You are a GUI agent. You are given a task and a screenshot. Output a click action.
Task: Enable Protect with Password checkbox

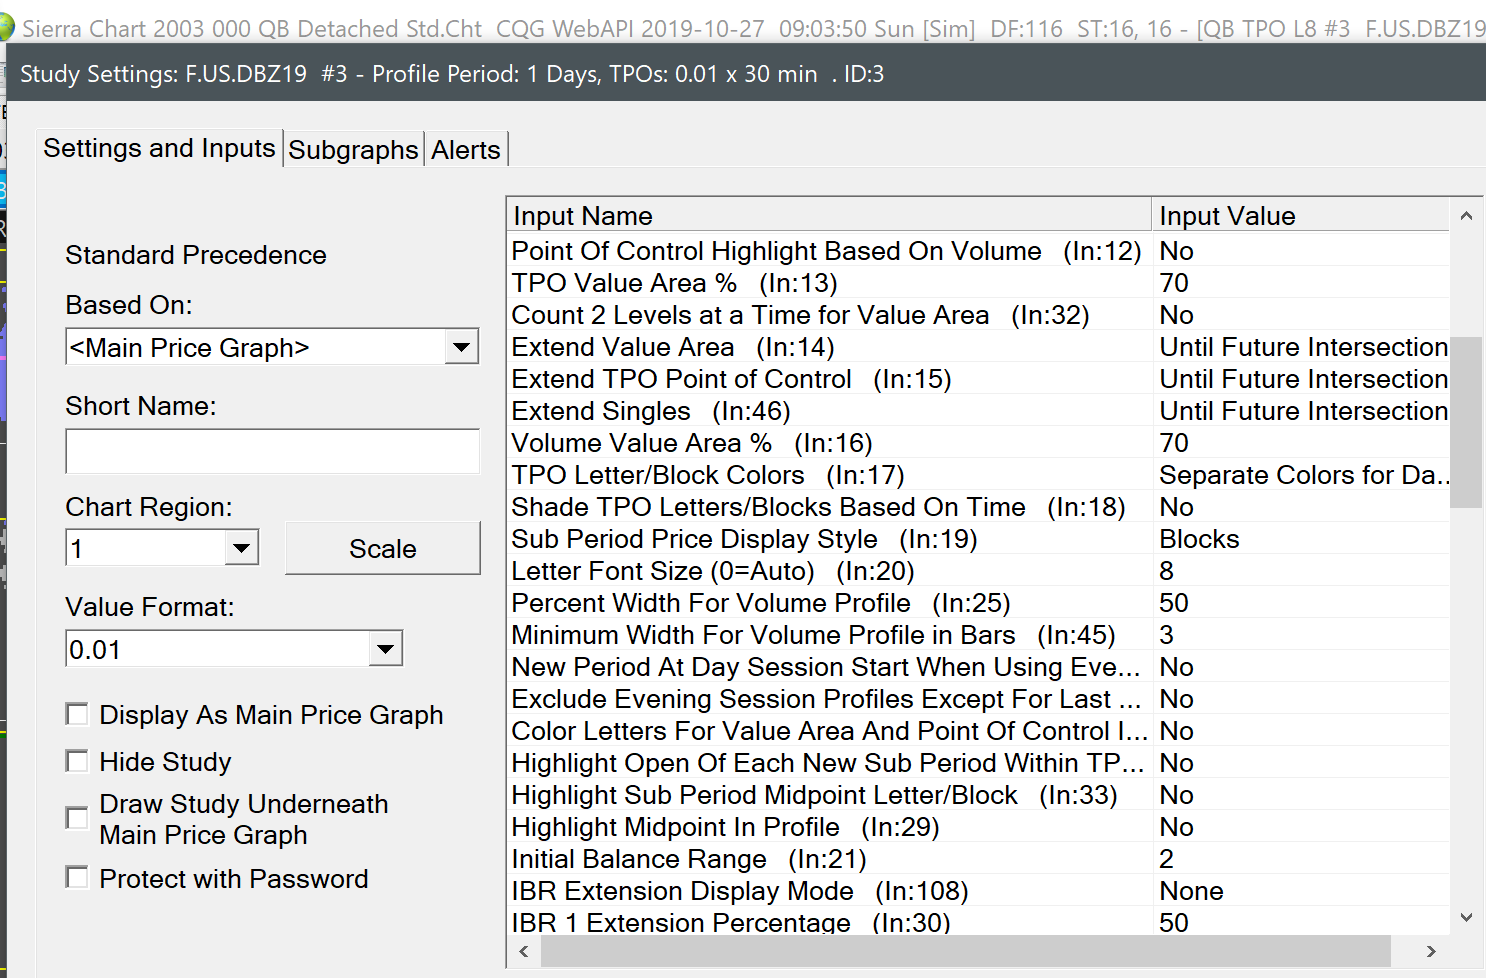coord(76,877)
